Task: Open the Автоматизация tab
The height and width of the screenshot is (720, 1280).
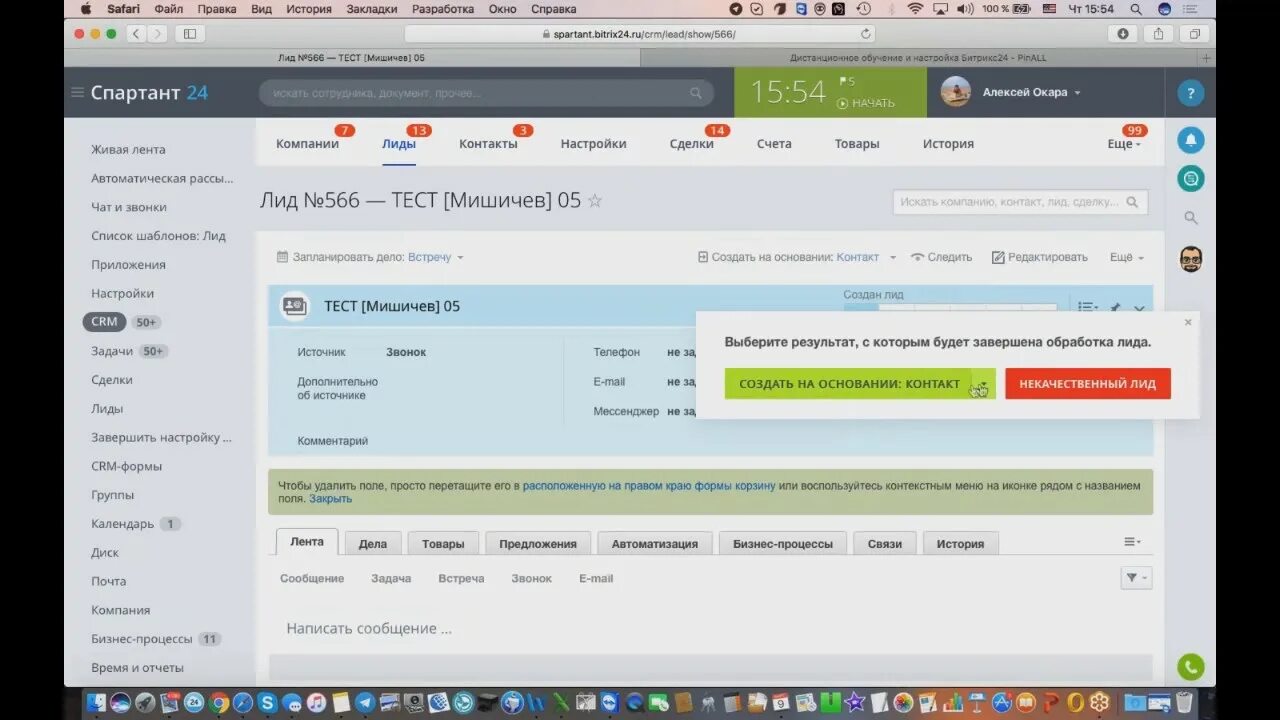Action: [655, 543]
